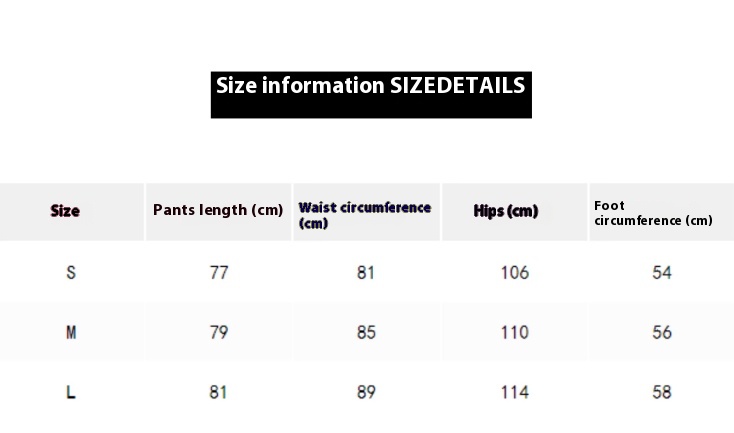The width and height of the screenshot is (734, 433).
Task: Select waist circumference value 85
Action: (x=366, y=332)
